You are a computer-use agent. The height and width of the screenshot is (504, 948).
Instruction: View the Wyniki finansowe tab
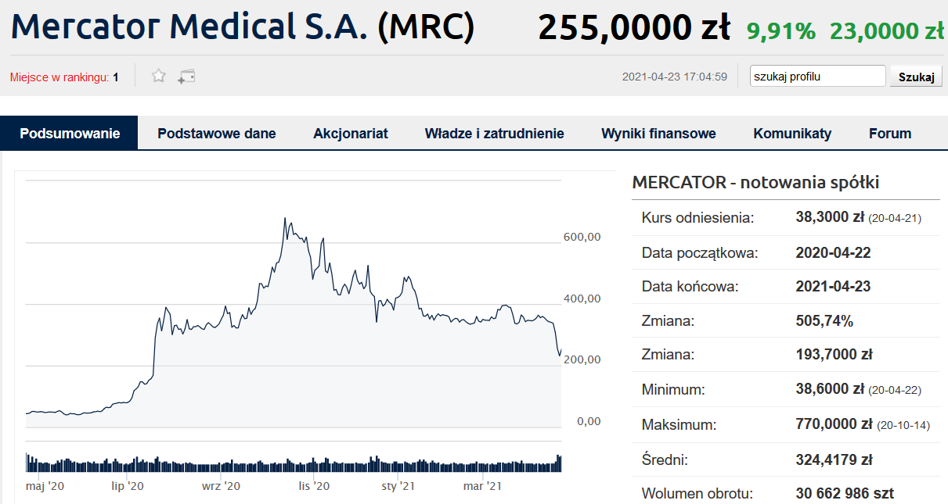pos(658,134)
